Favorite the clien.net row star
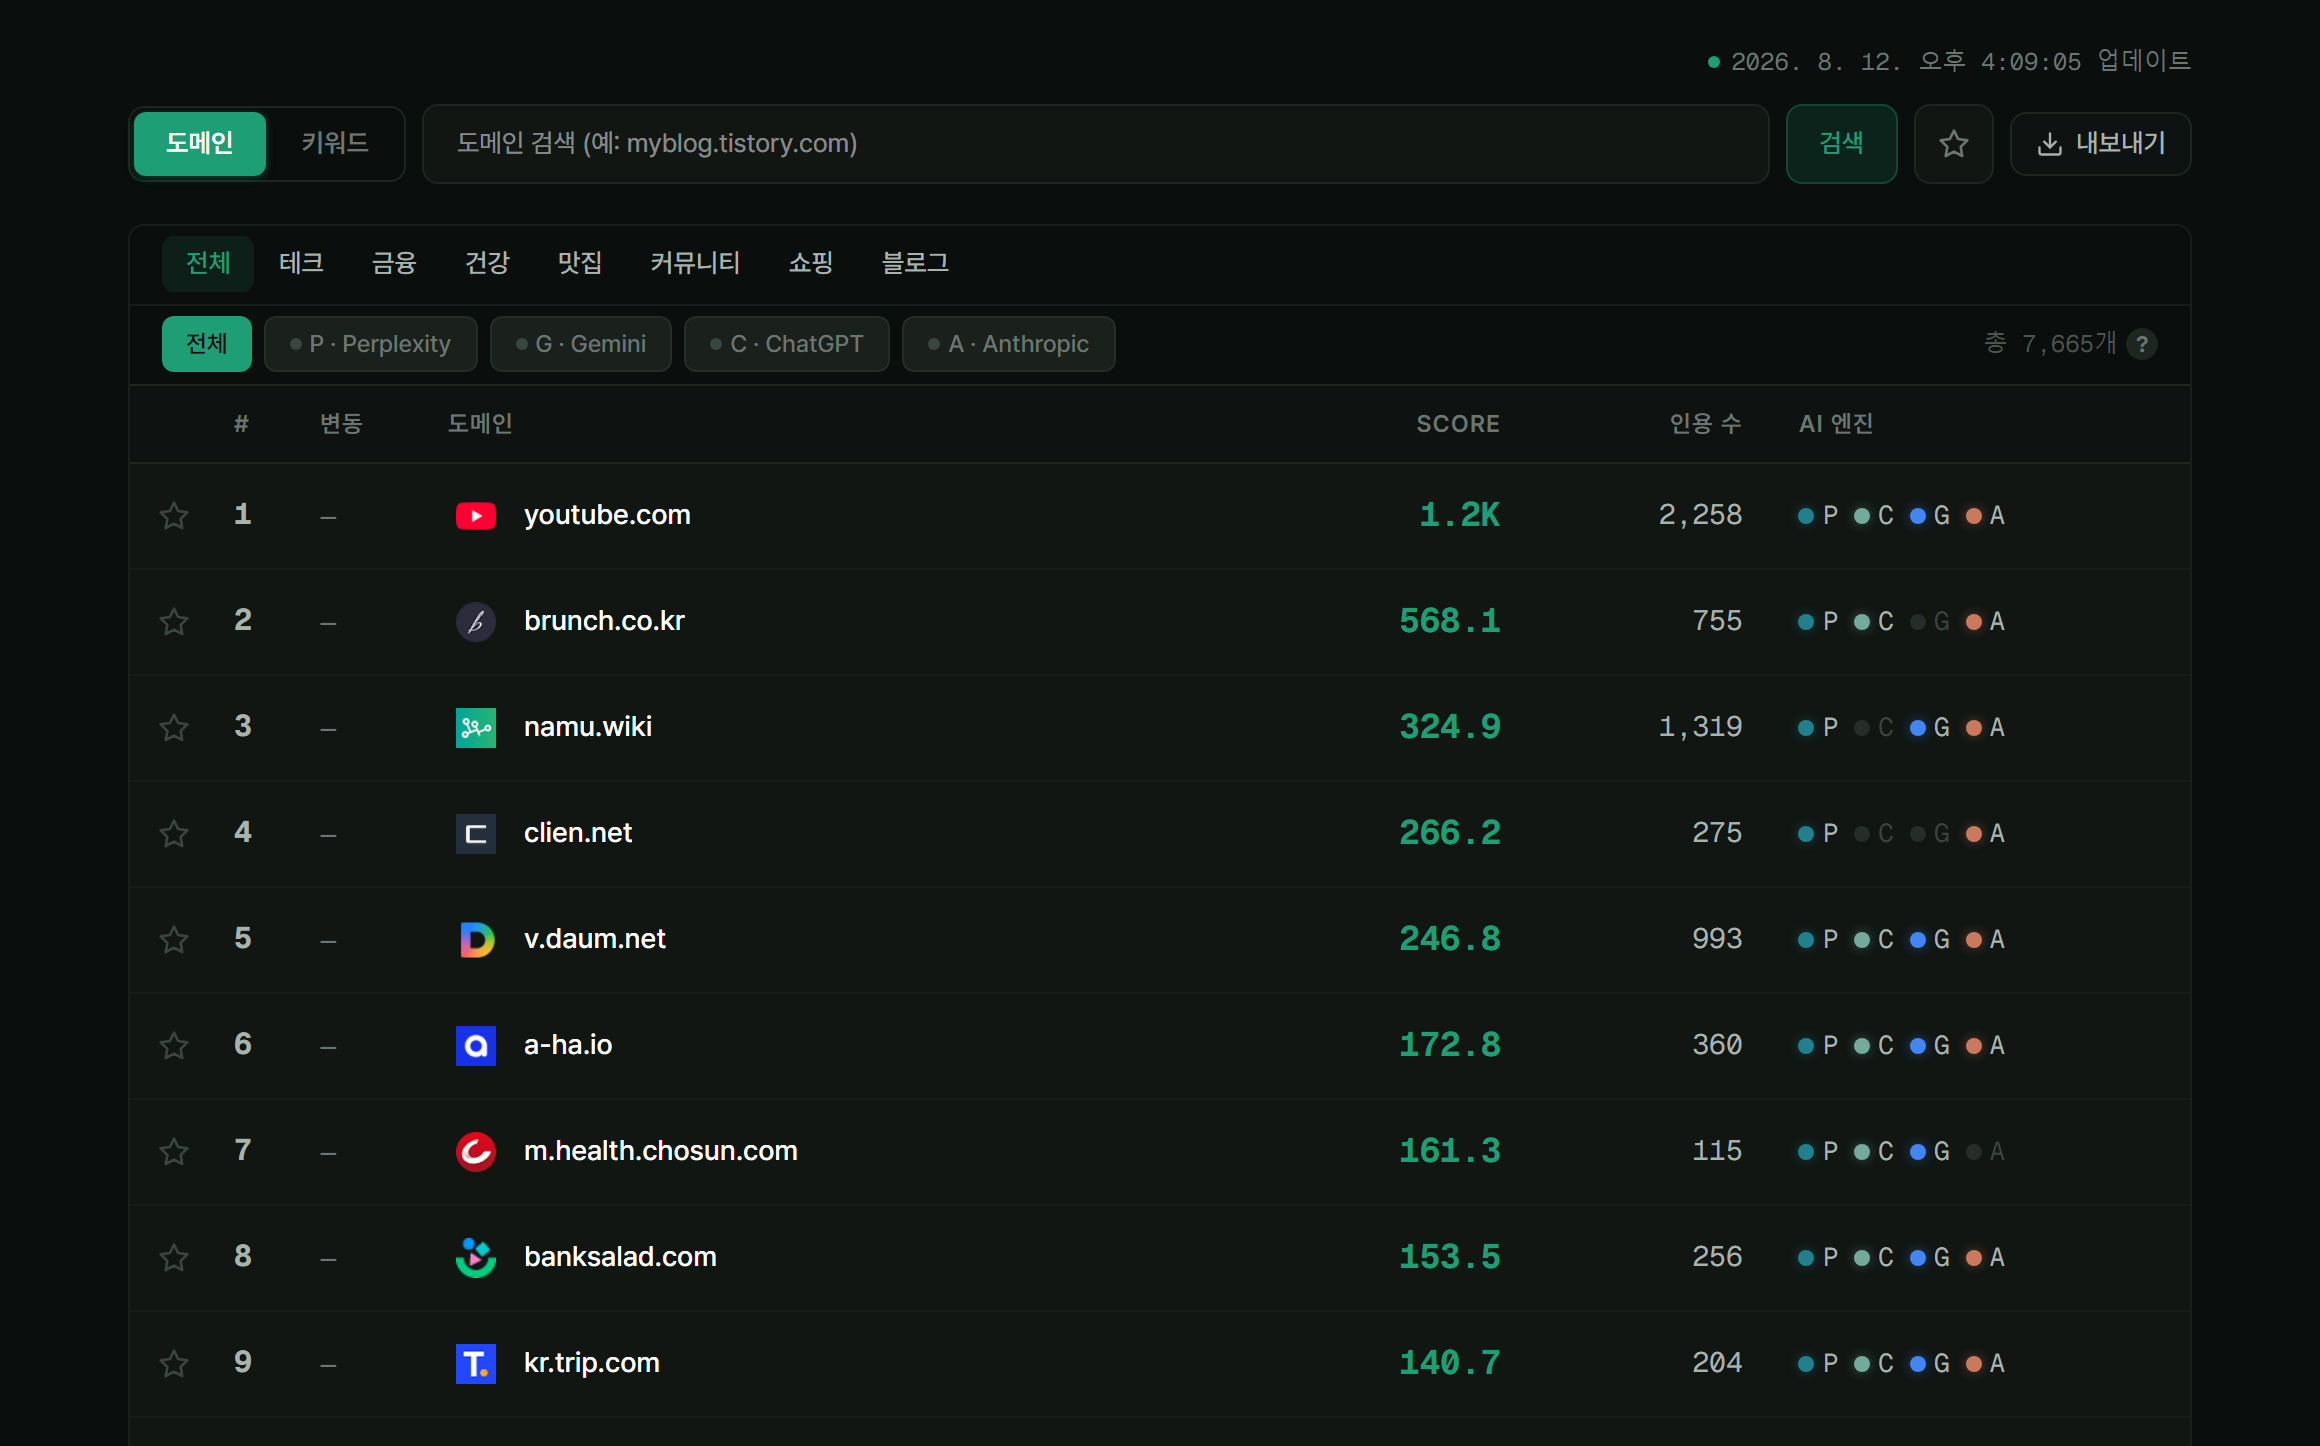2320x1446 pixels. click(174, 833)
